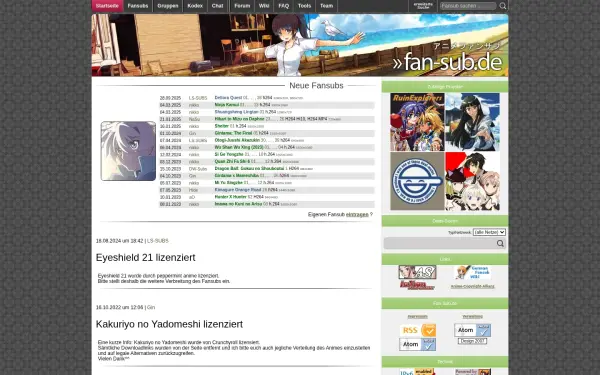Open the Mi Yu Xingzhe entry
Image resolution: width=600 pixels, height=375 pixels.
click(228, 183)
